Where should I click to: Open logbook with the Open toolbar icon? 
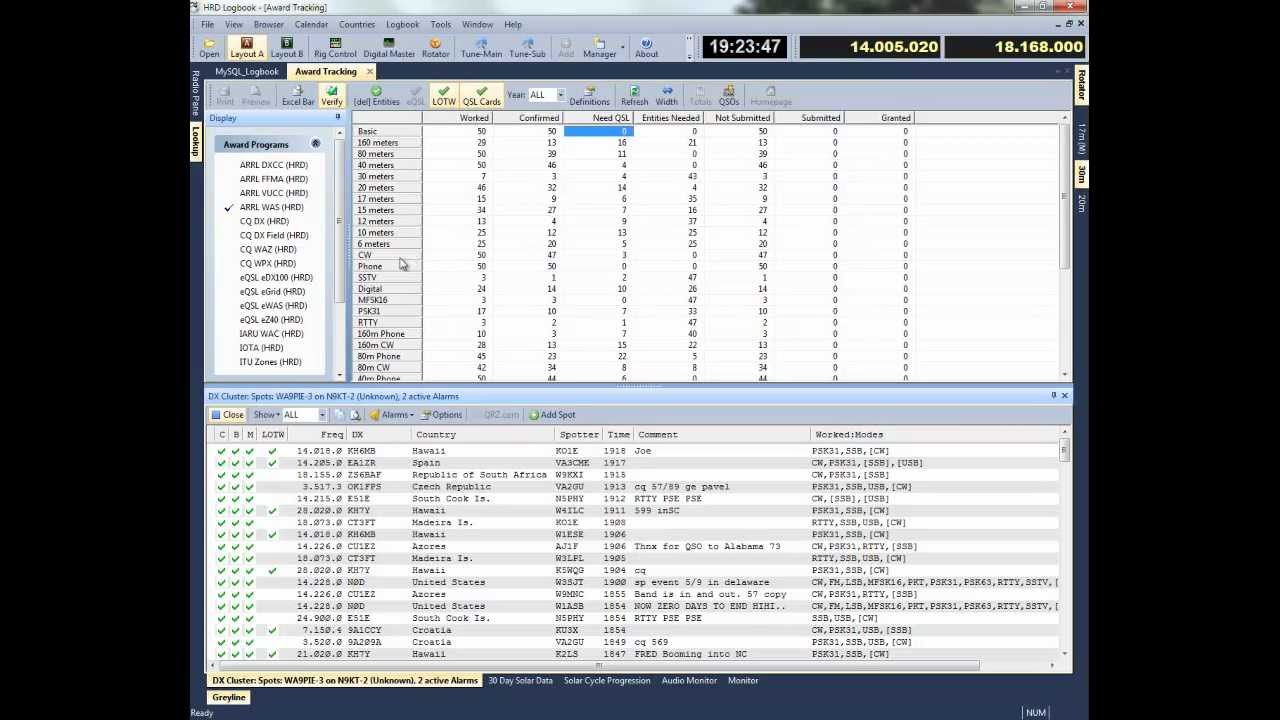[x=209, y=48]
